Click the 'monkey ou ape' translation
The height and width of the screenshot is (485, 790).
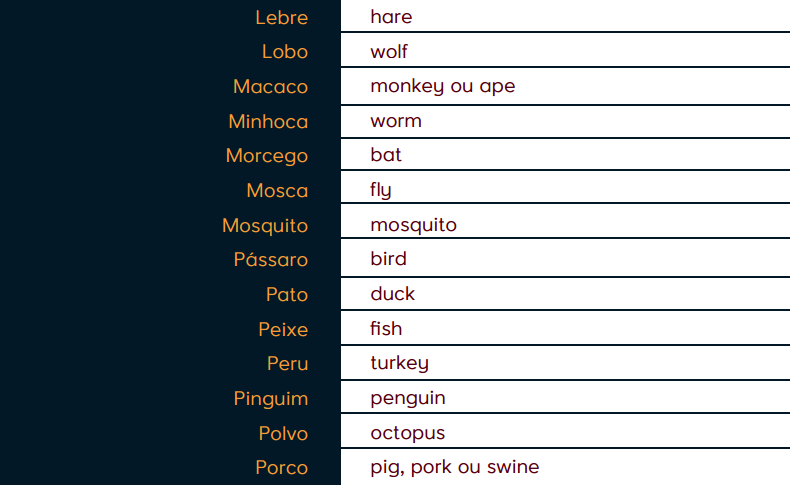click(x=442, y=86)
